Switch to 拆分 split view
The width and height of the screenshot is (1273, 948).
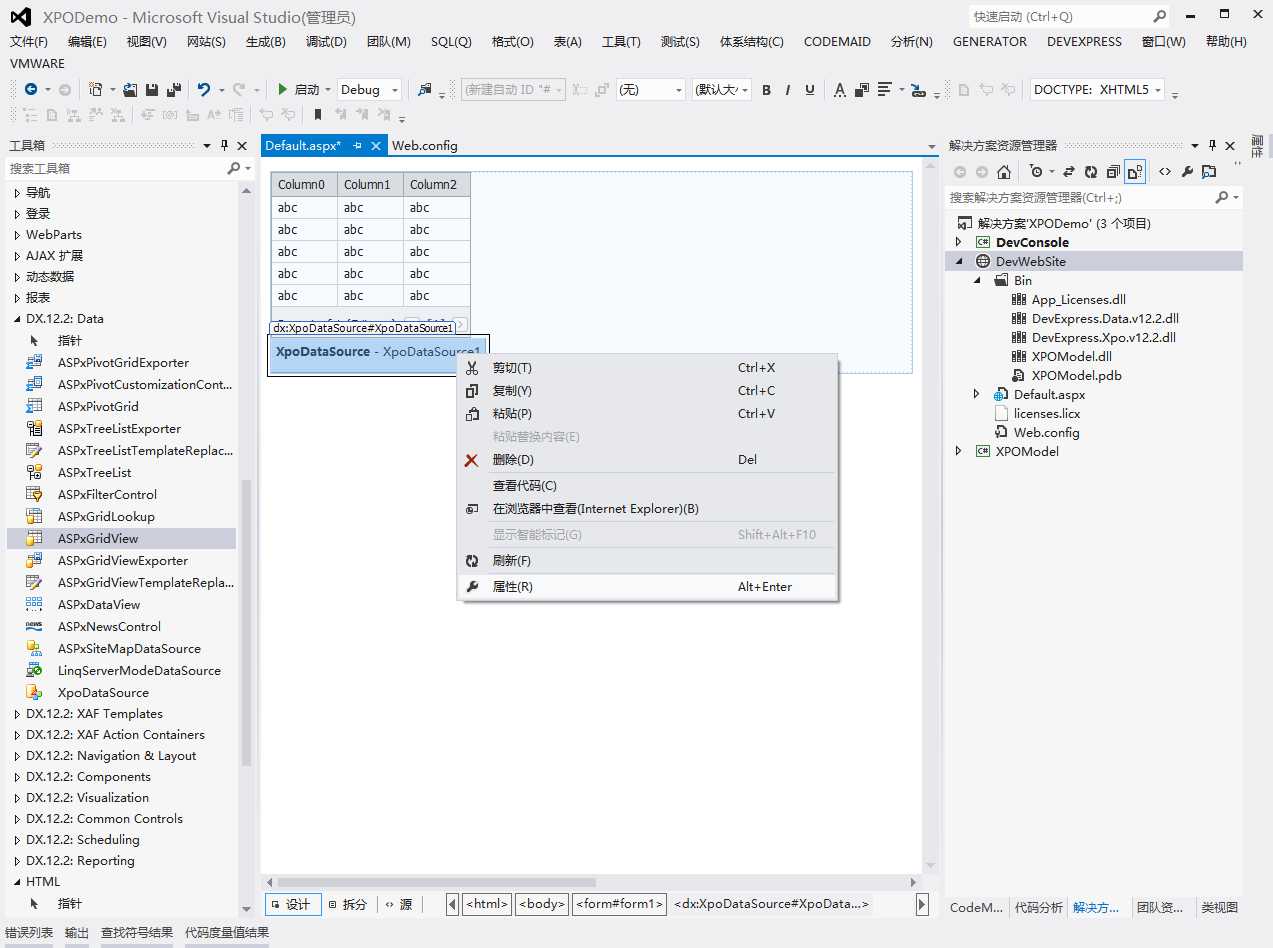tap(347, 904)
